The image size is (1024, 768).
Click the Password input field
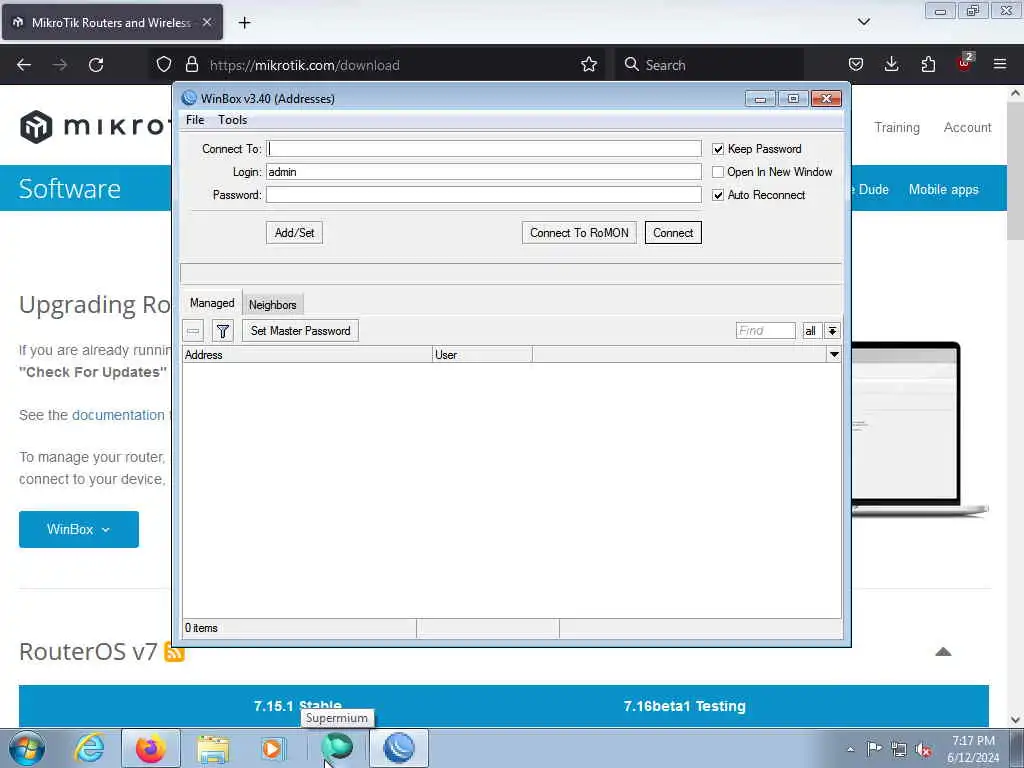click(x=483, y=195)
